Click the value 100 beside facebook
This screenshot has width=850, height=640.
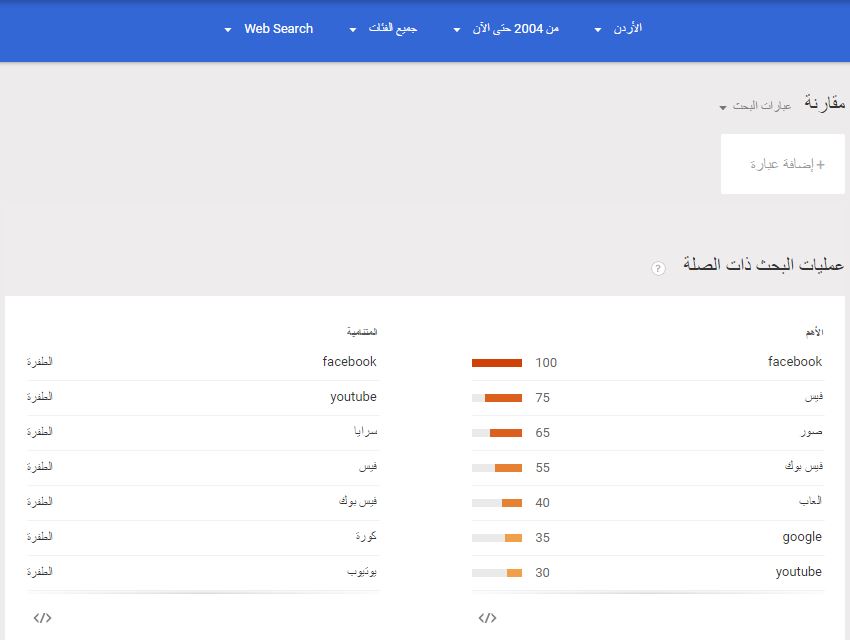546,363
